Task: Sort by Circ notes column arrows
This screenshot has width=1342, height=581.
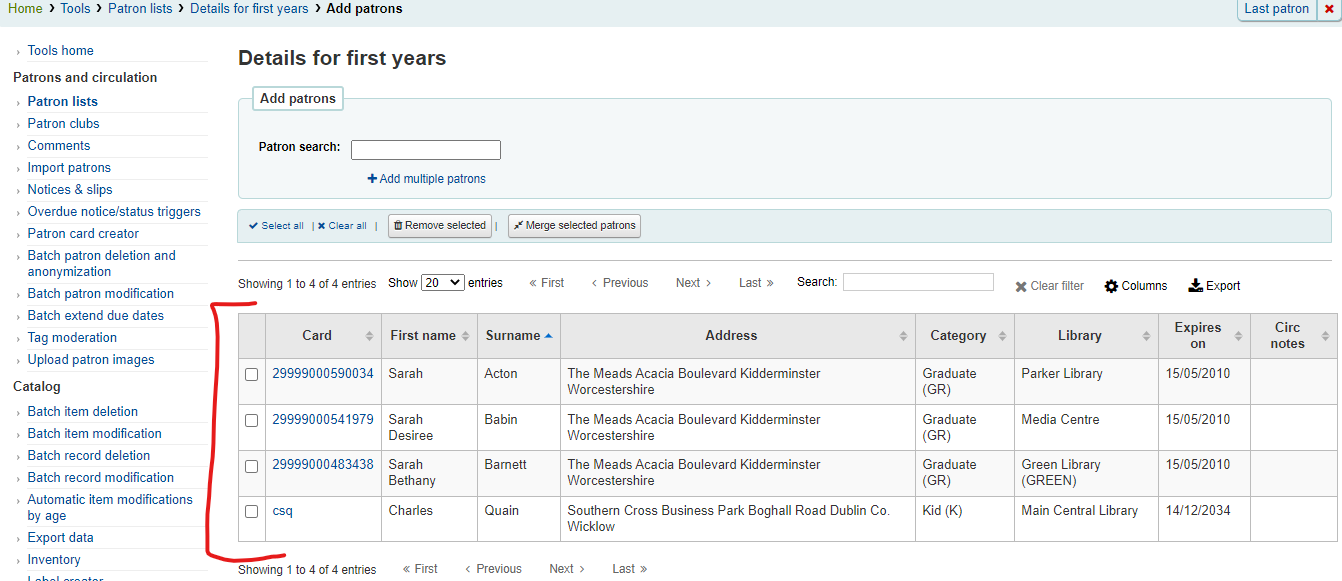Action: pyautogui.click(x=1326, y=336)
